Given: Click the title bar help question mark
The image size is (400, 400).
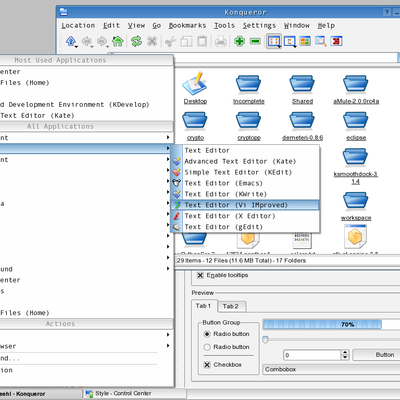Looking at the screenshot, I should click(x=387, y=12).
